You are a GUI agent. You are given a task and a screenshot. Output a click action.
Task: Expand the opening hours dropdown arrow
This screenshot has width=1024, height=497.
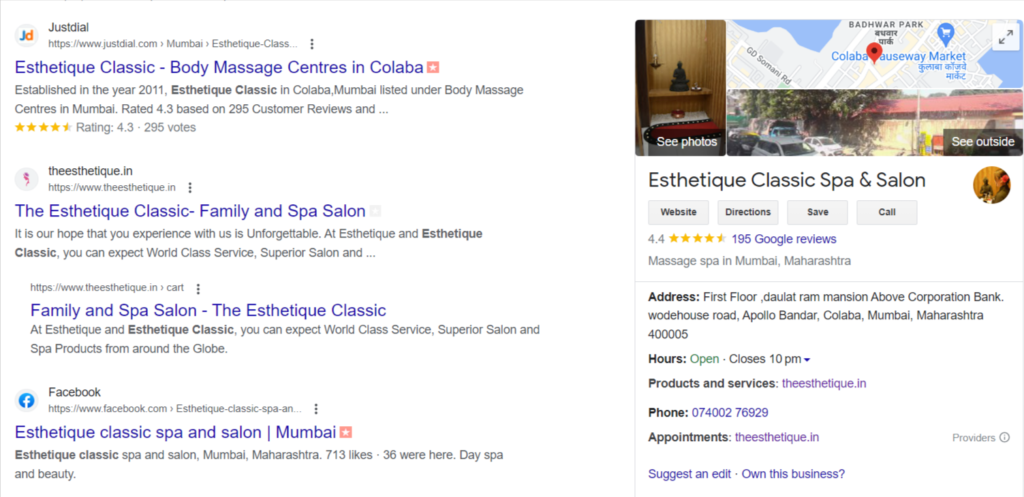(807, 360)
